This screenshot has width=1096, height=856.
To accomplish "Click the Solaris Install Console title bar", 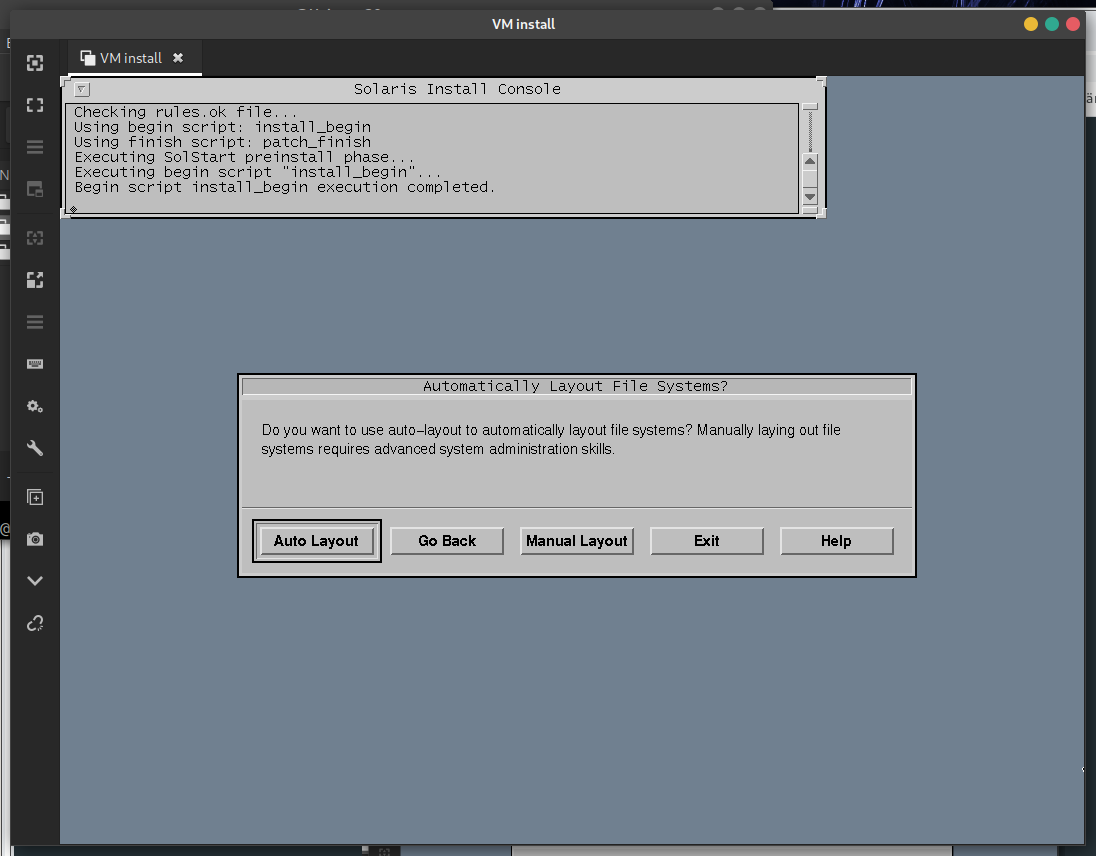I will tap(457, 89).
